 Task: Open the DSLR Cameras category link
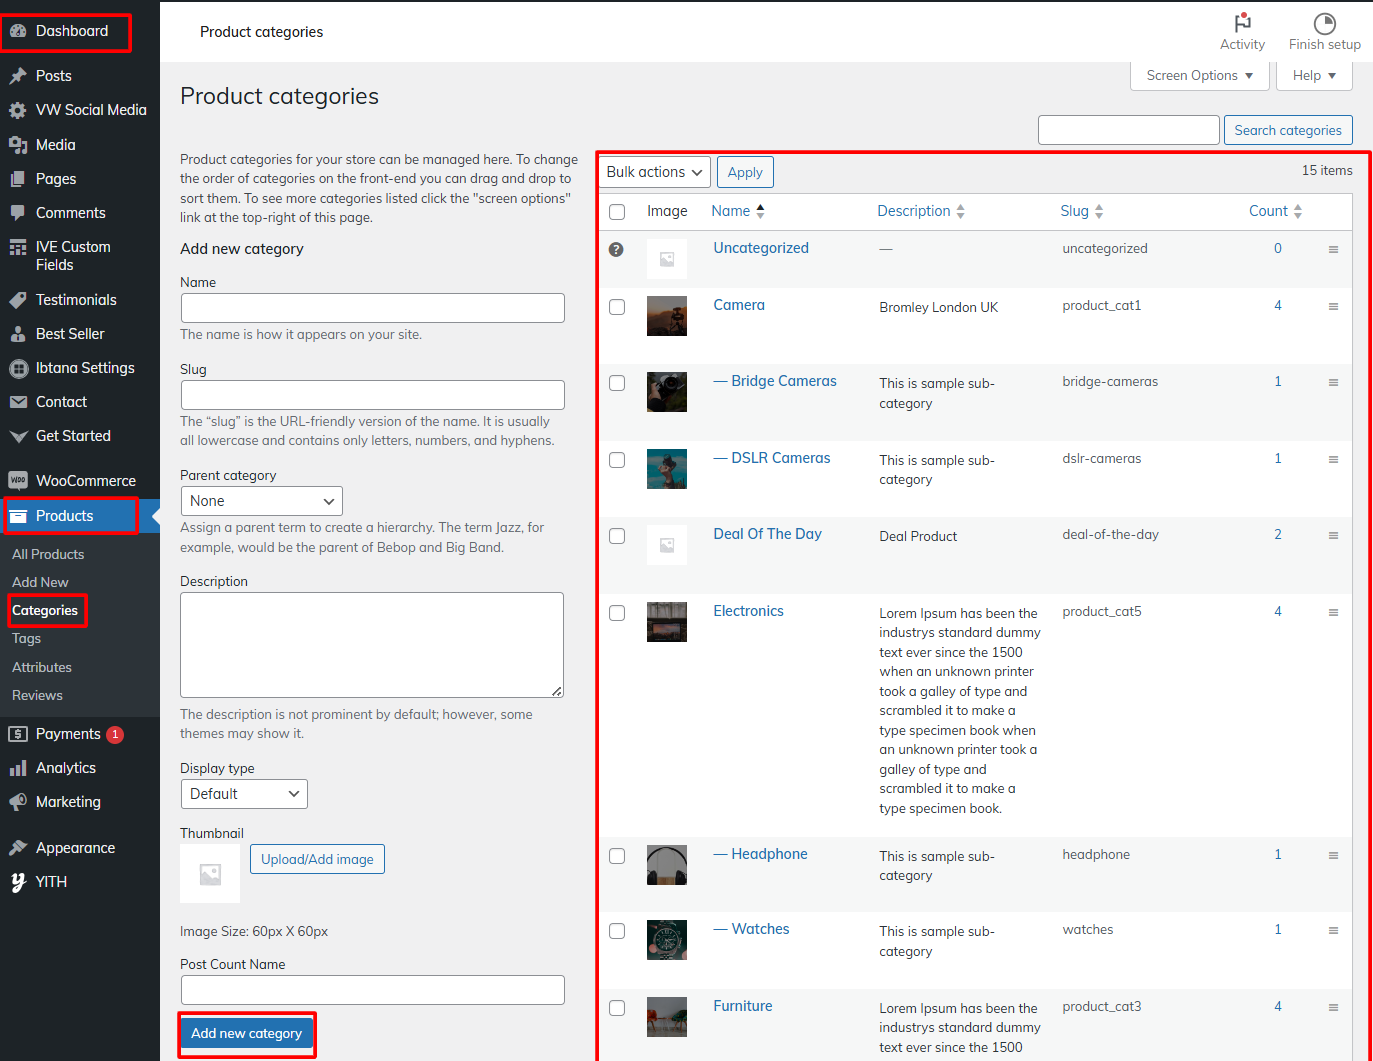click(x=780, y=458)
